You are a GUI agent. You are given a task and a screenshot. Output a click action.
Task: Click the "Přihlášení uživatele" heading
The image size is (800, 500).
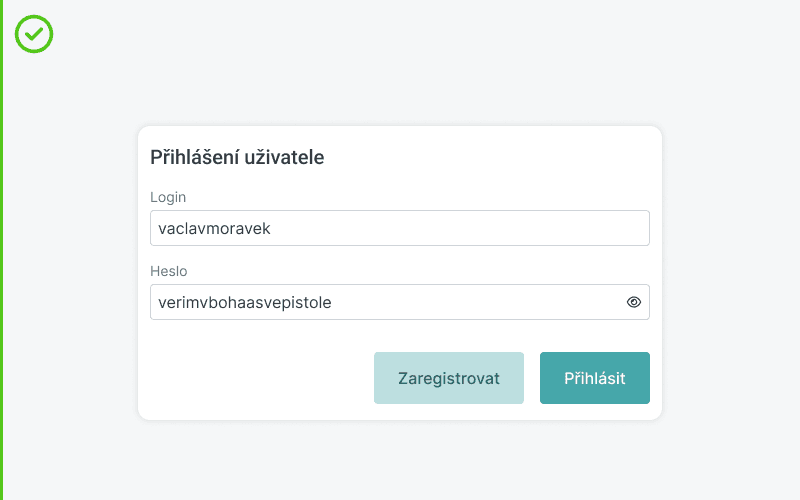point(237,157)
